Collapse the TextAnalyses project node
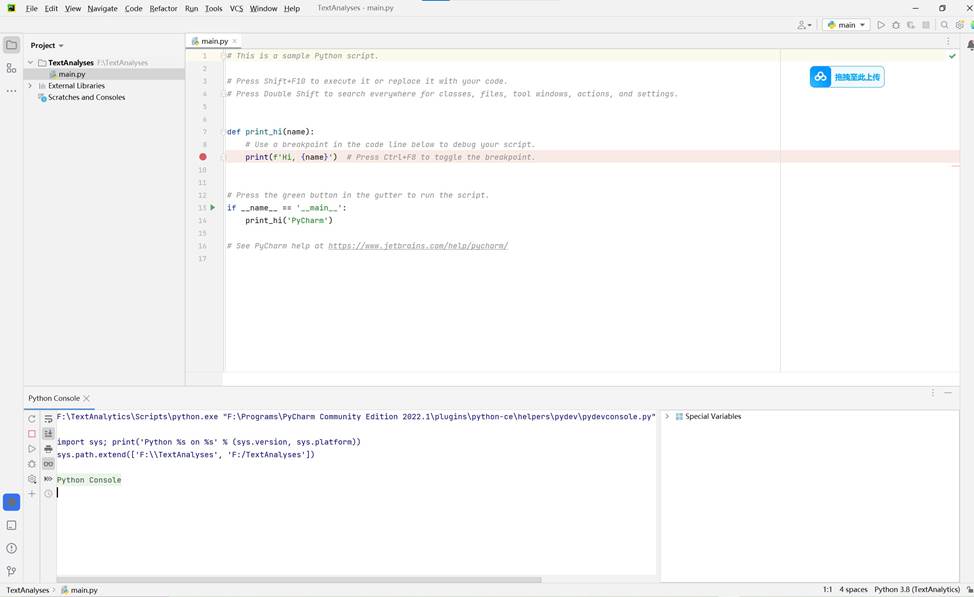Screen dimensions: 974x597 click(30, 61)
